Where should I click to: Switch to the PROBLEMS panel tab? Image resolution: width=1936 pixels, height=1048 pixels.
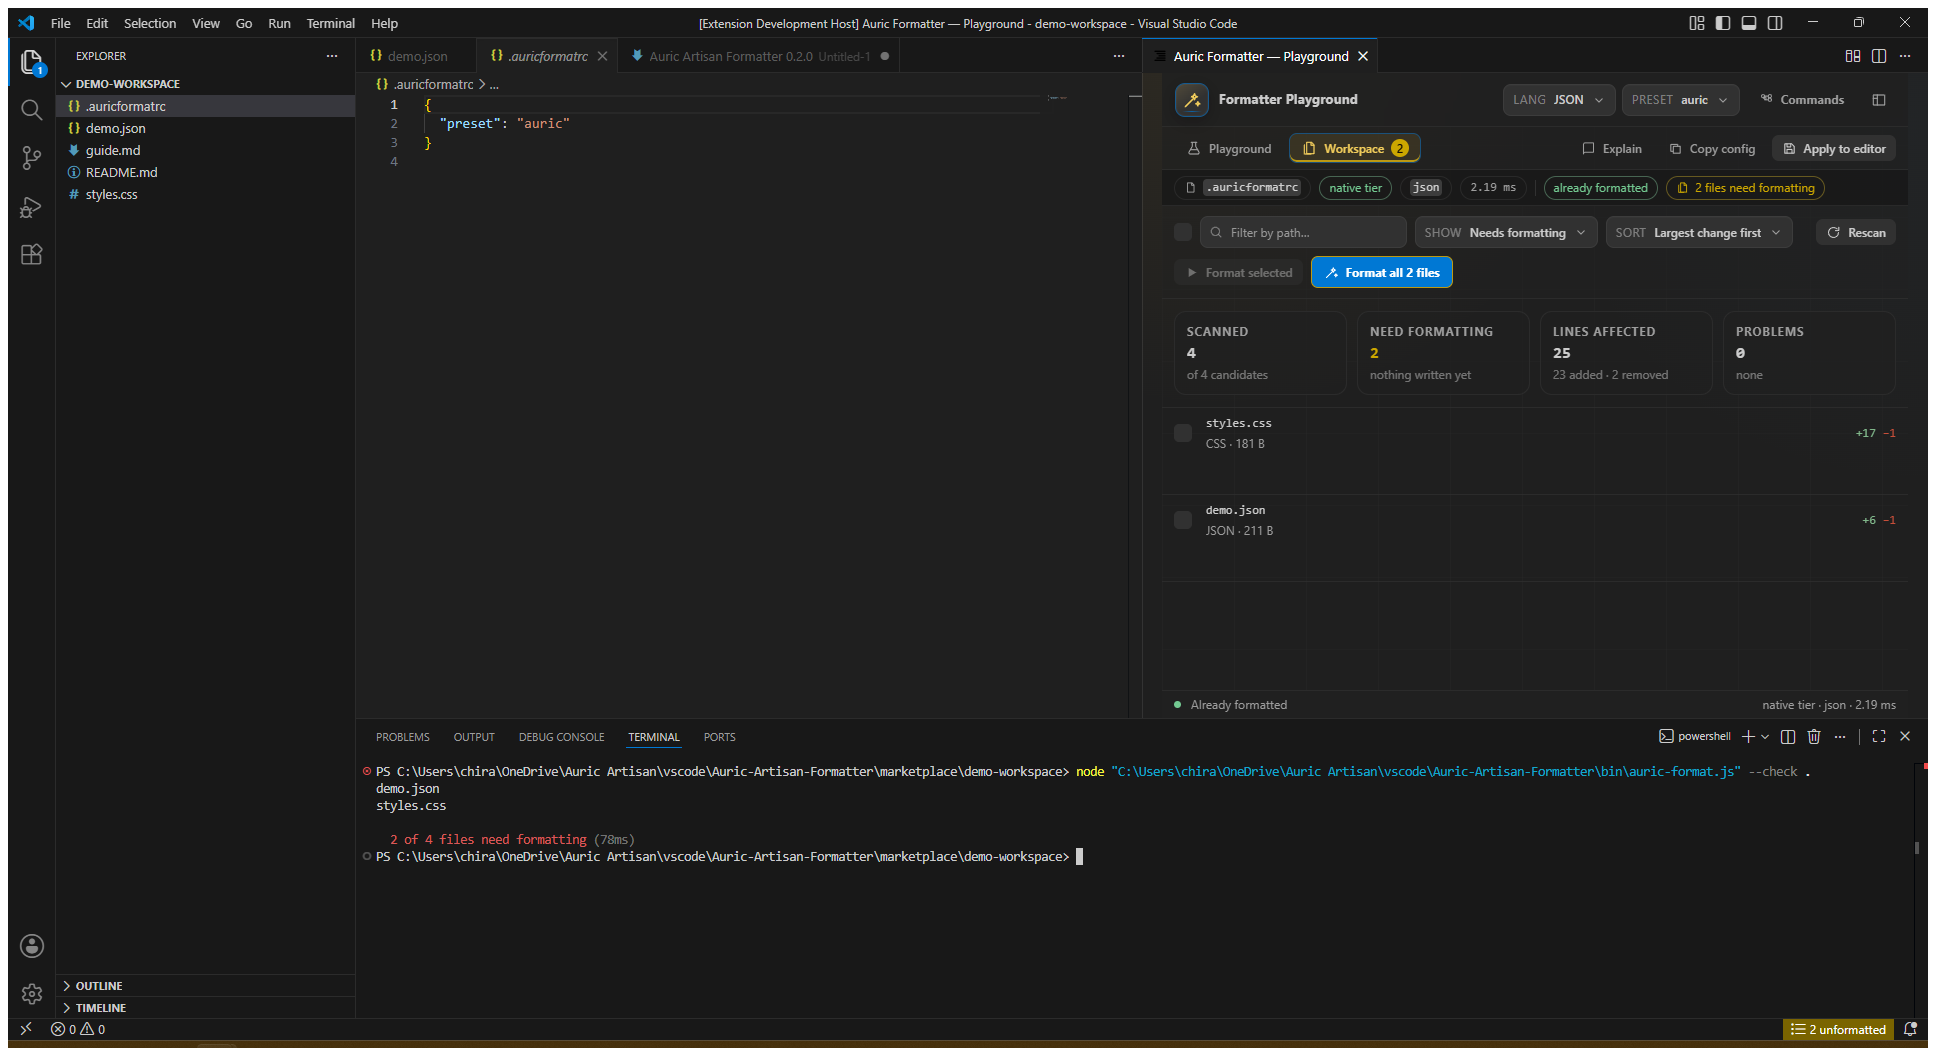(403, 737)
